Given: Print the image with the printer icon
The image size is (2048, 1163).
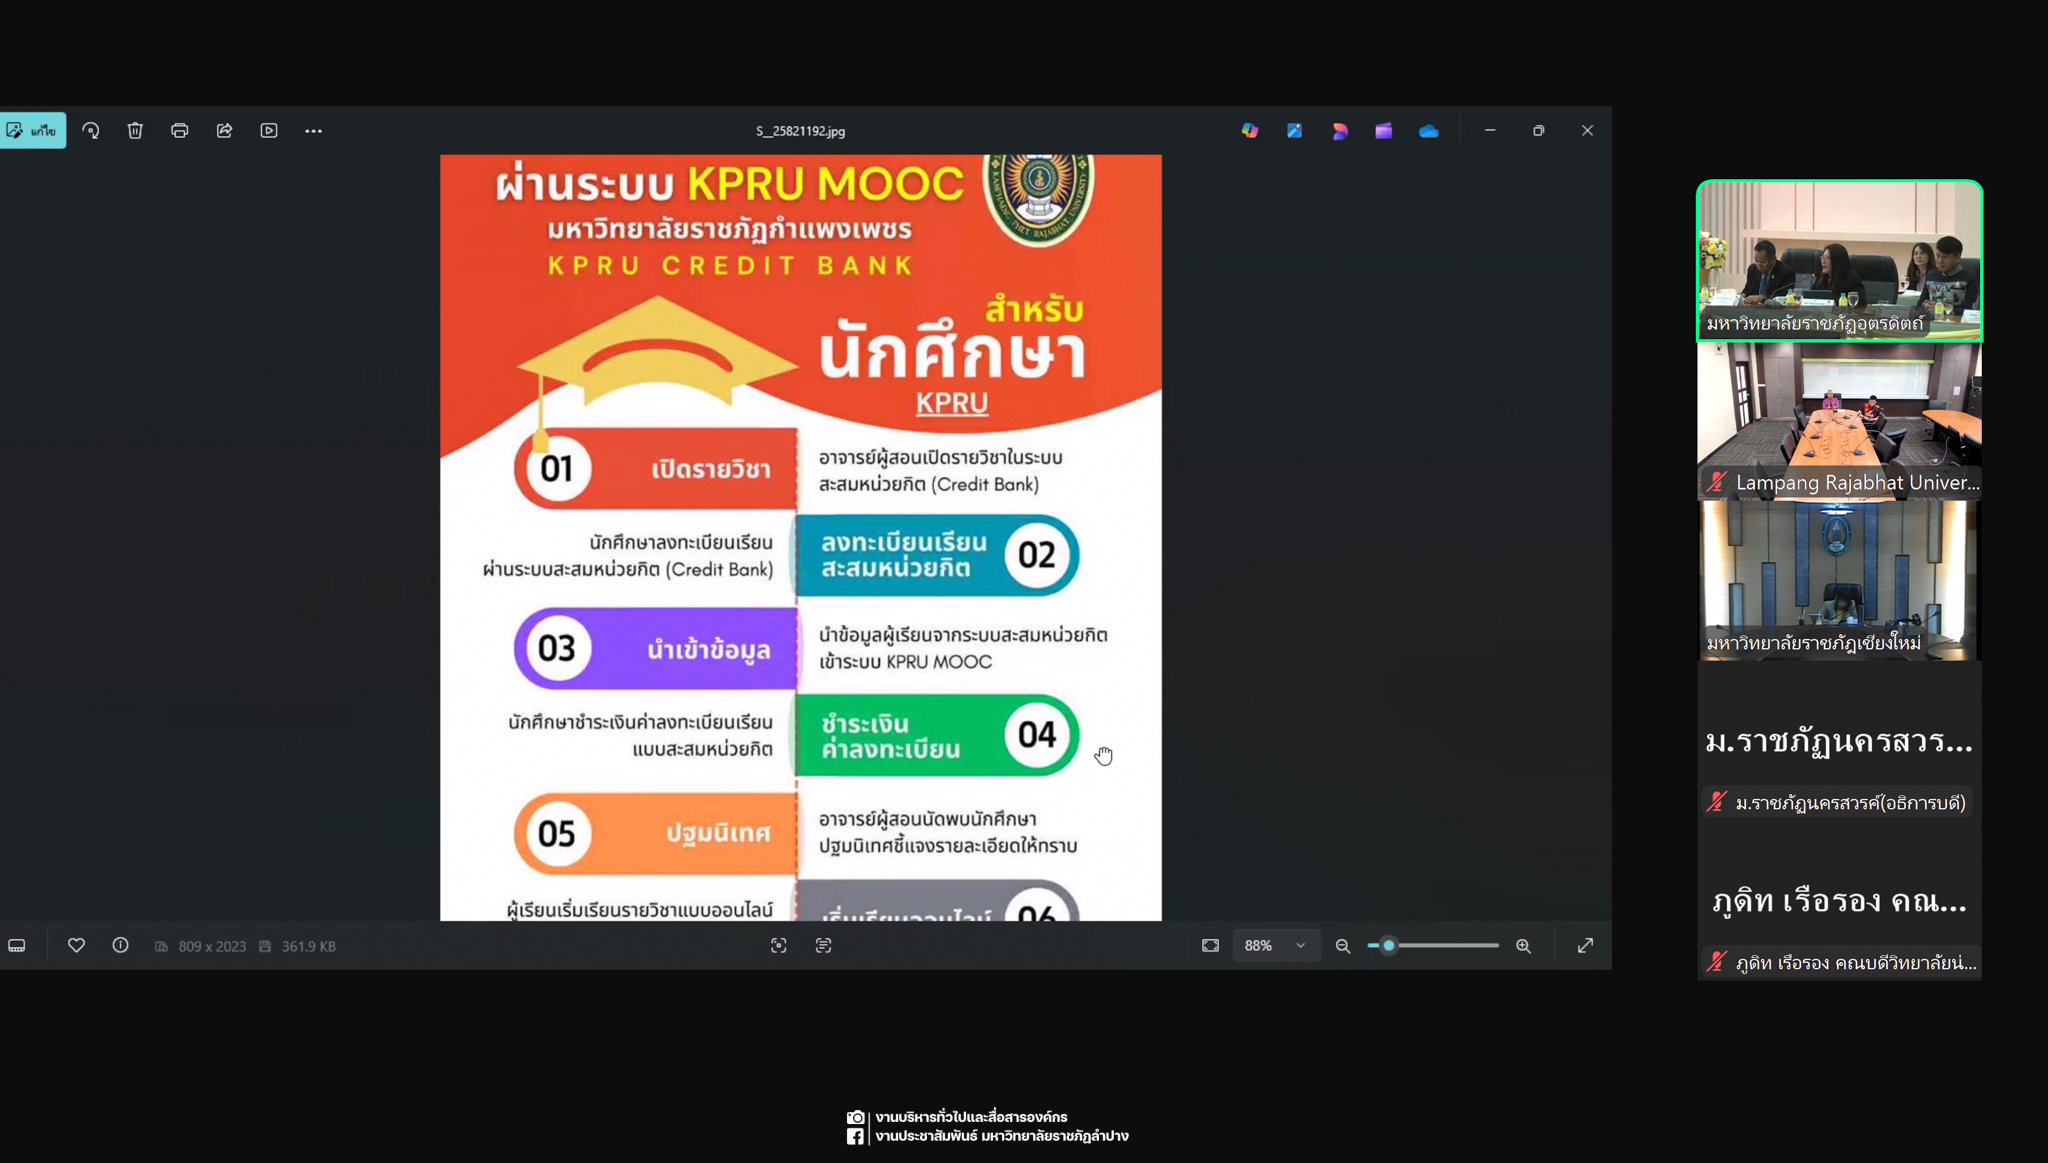Looking at the screenshot, I should [x=180, y=130].
